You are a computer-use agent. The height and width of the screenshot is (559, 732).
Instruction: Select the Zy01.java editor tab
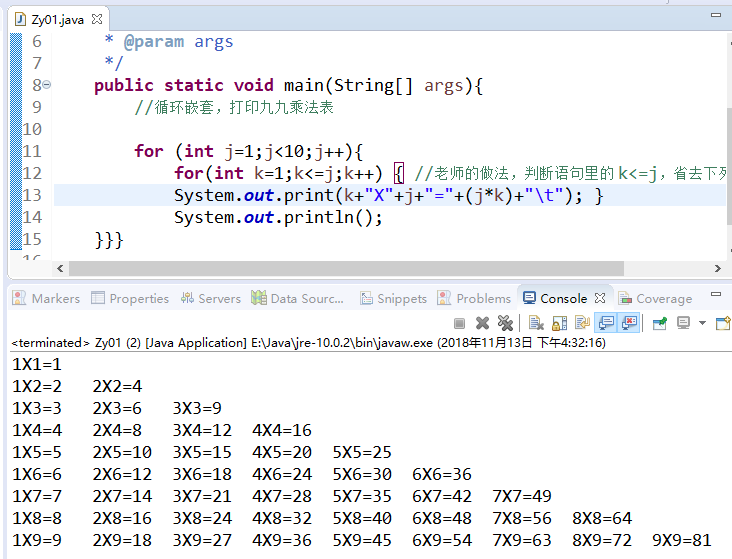point(57,20)
